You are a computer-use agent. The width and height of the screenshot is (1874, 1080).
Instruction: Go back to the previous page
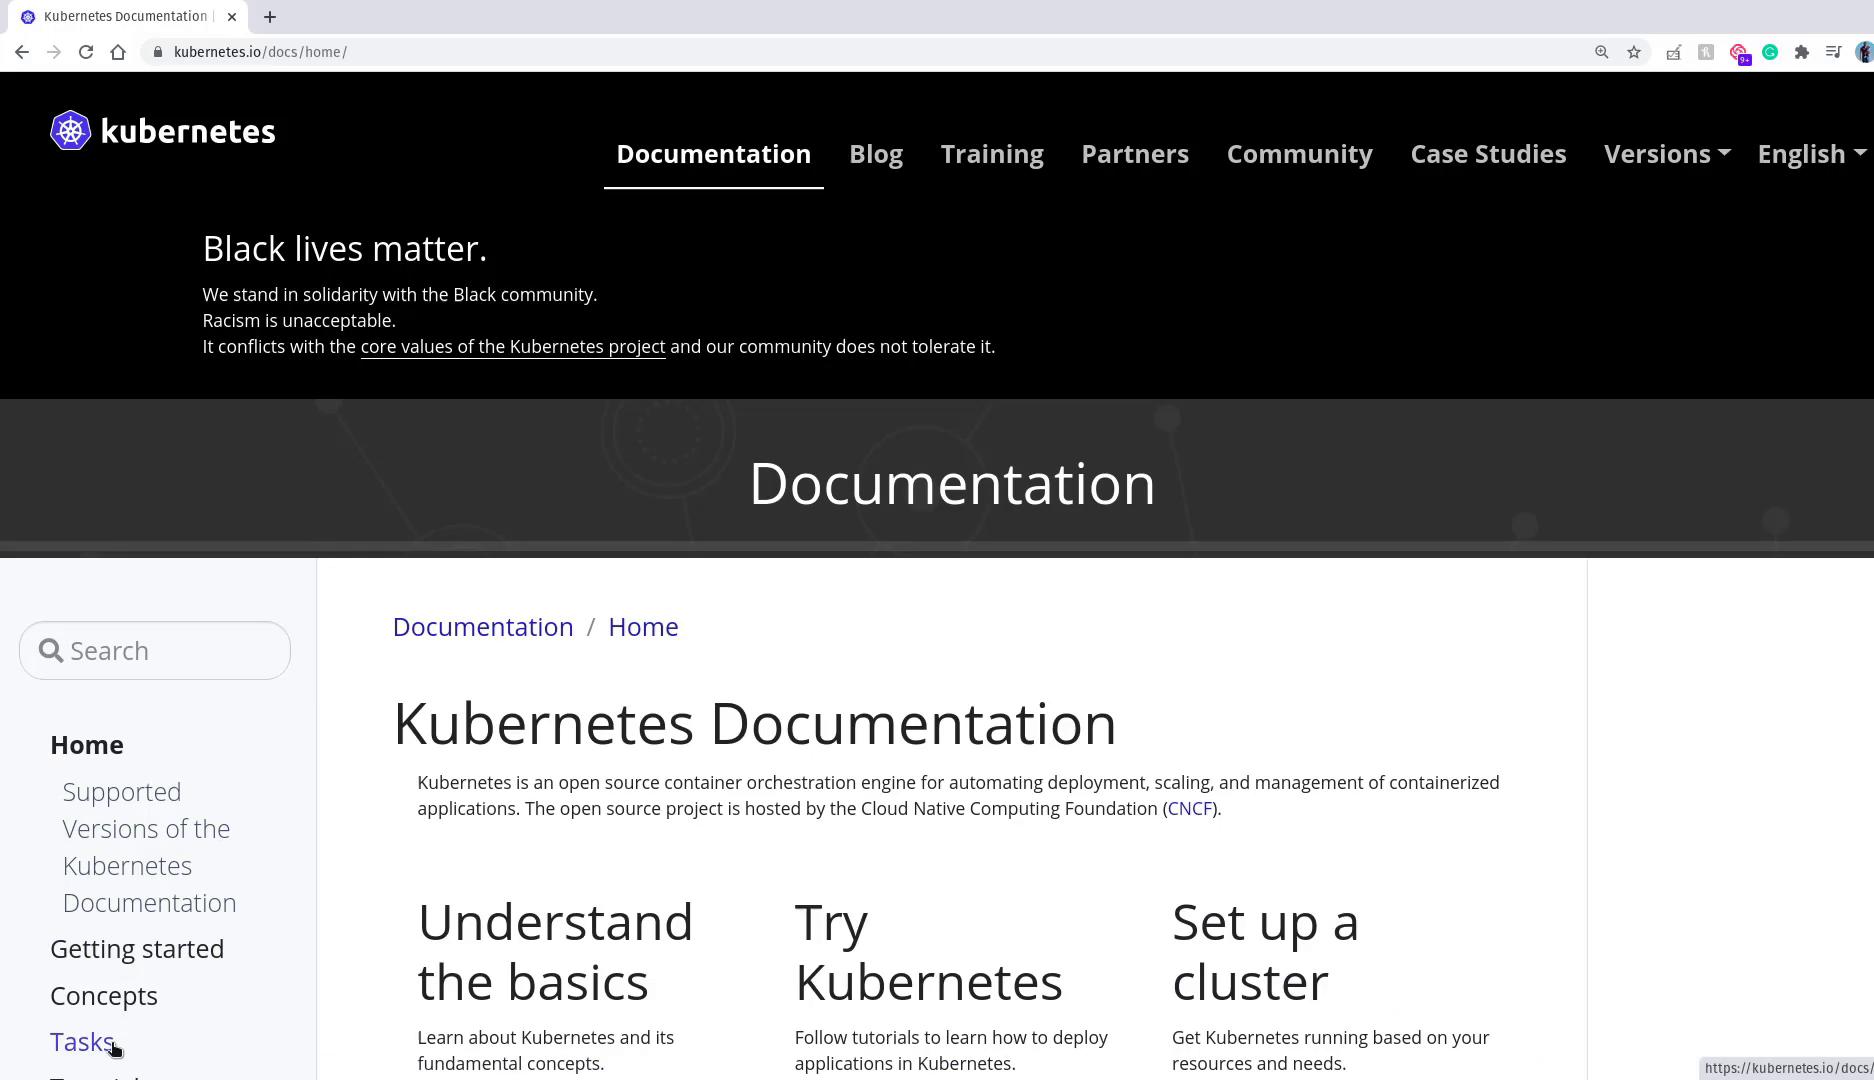point(22,52)
